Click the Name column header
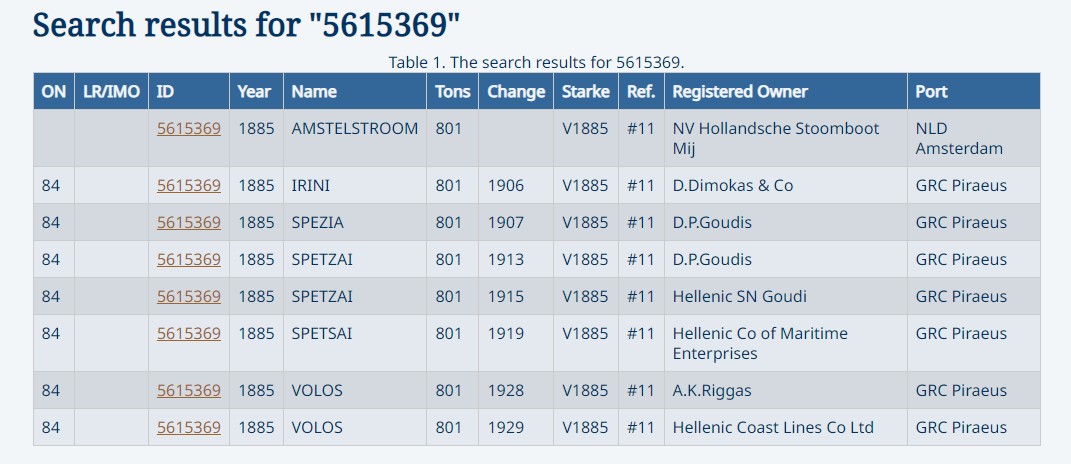This screenshot has height=464, width=1071. [x=314, y=92]
